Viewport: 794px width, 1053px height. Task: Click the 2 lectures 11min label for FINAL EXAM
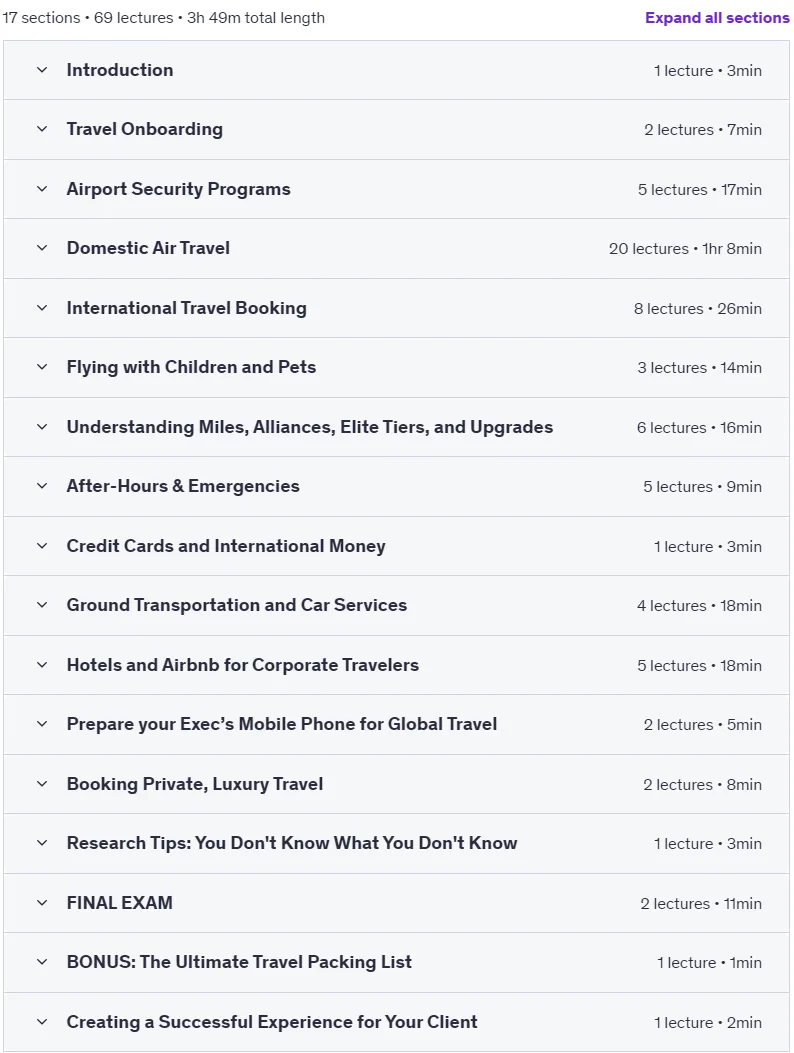pos(701,903)
